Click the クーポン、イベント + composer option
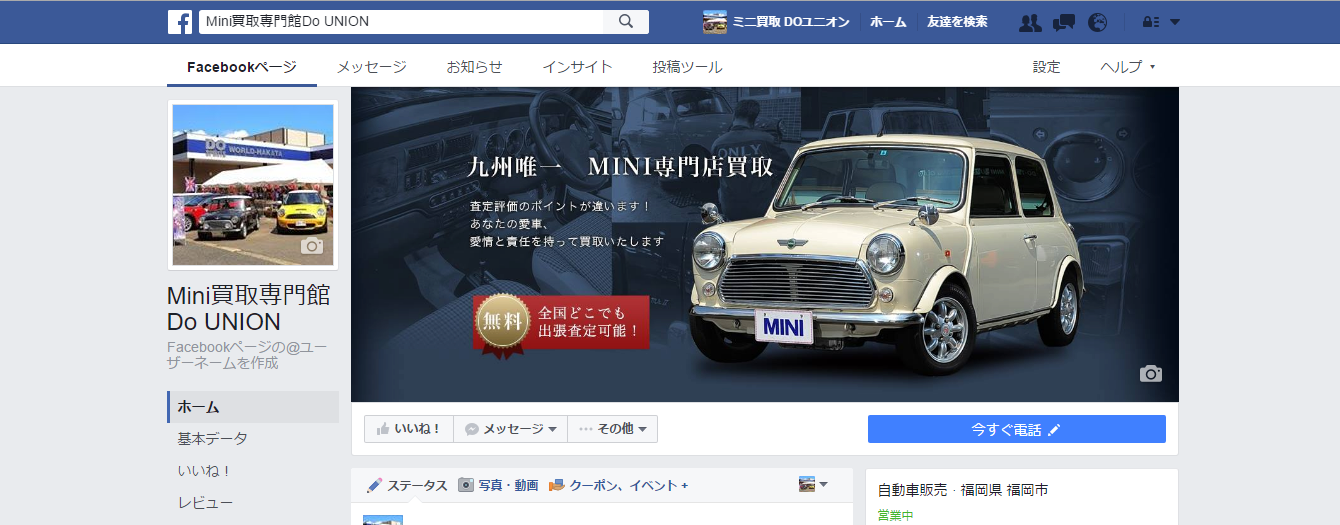 point(618,485)
